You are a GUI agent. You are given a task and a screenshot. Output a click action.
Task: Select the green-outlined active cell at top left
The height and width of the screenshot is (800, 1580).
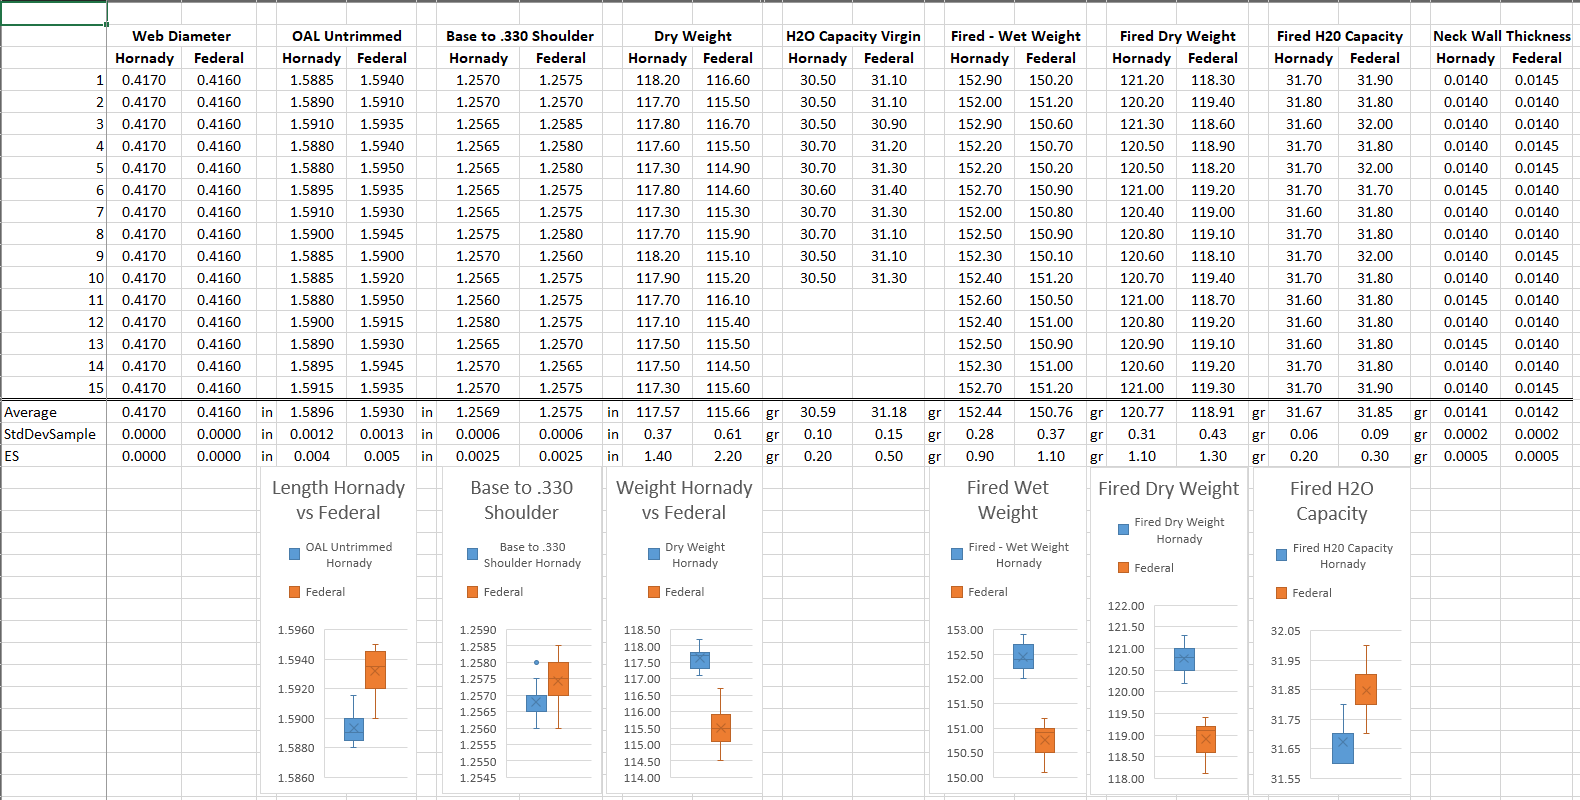pyautogui.click(x=54, y=13)
